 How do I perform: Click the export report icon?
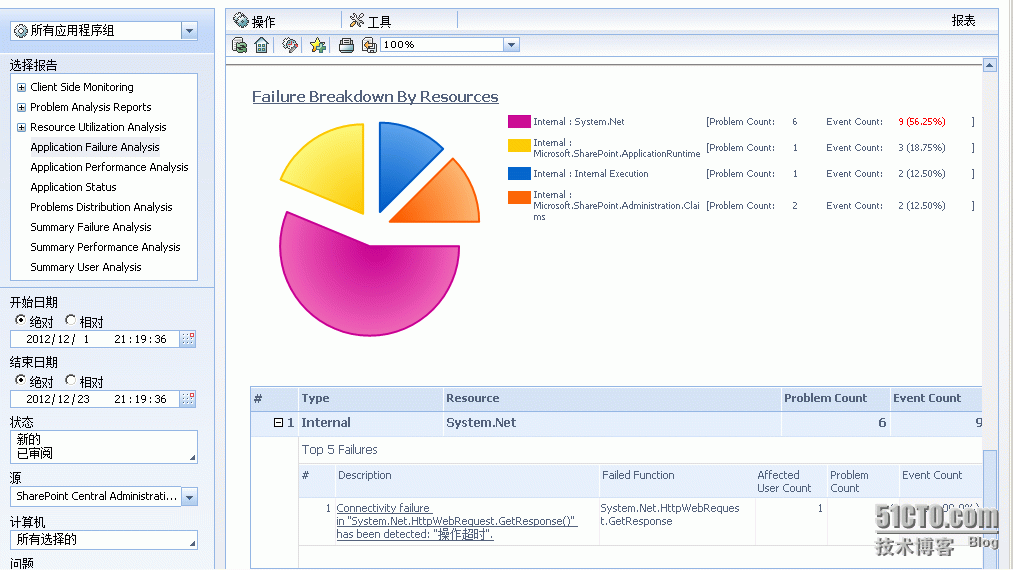point(369,45)
